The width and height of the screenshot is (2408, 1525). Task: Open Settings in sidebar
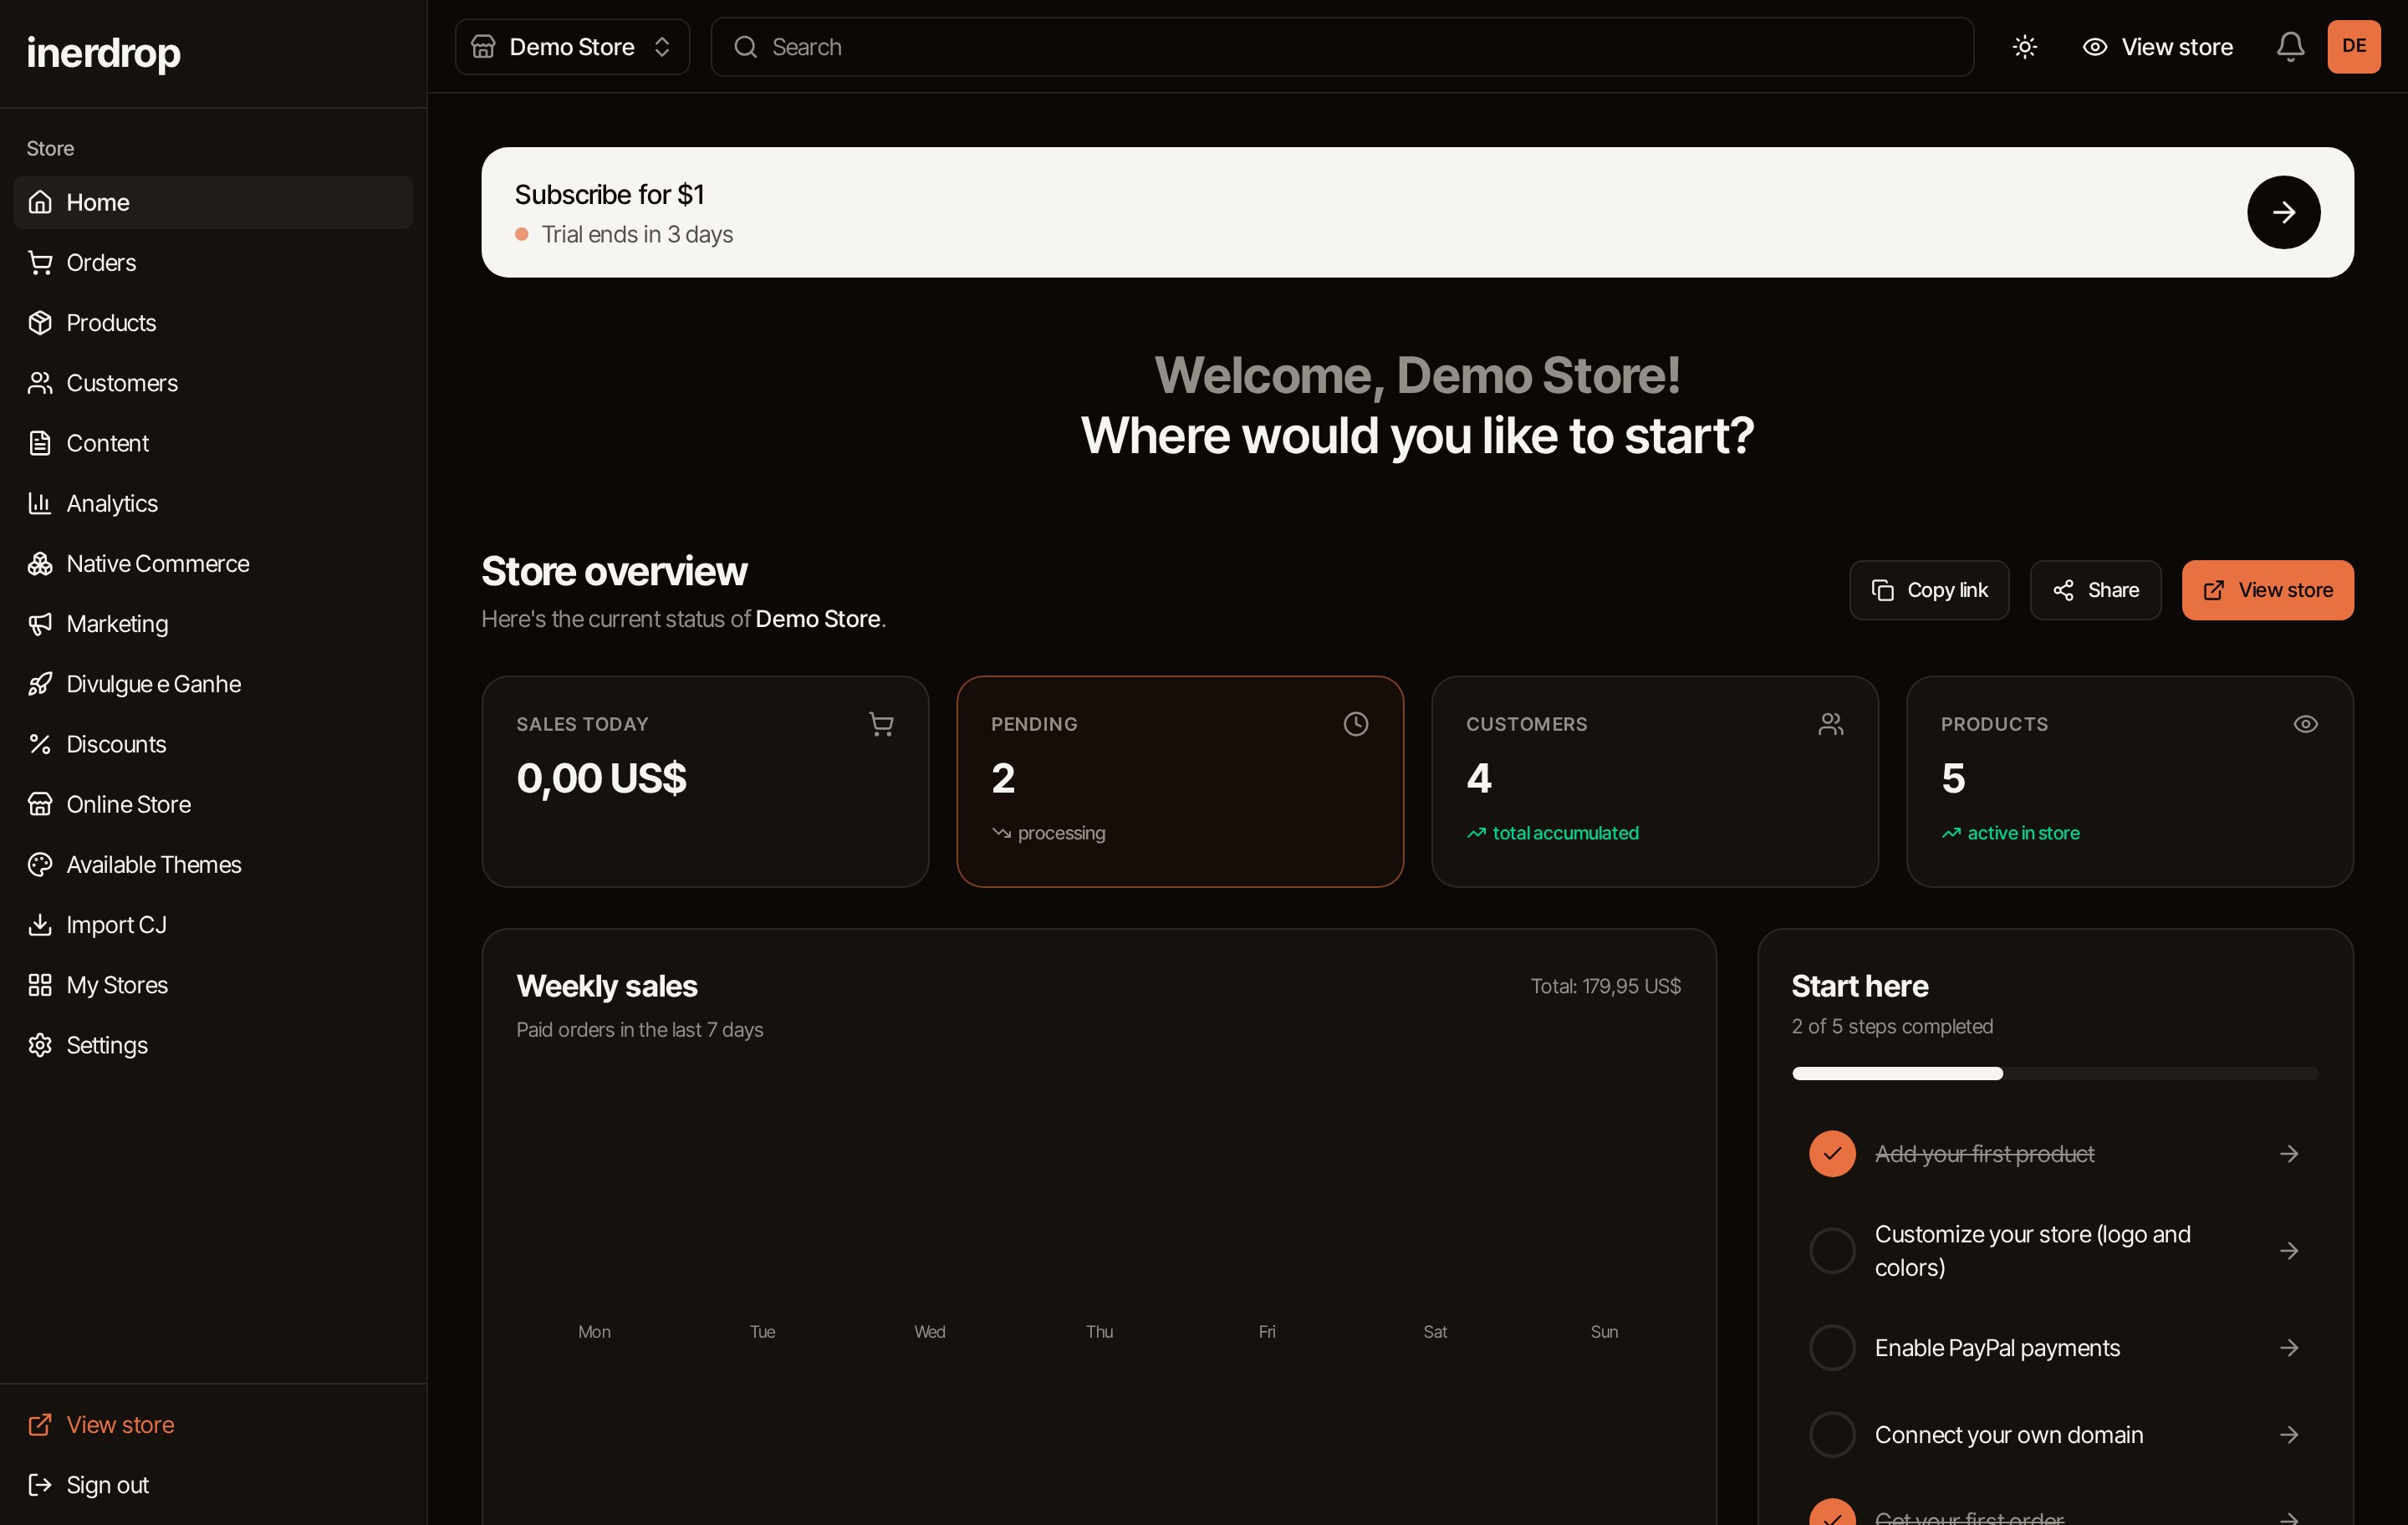pos(213,1045)
